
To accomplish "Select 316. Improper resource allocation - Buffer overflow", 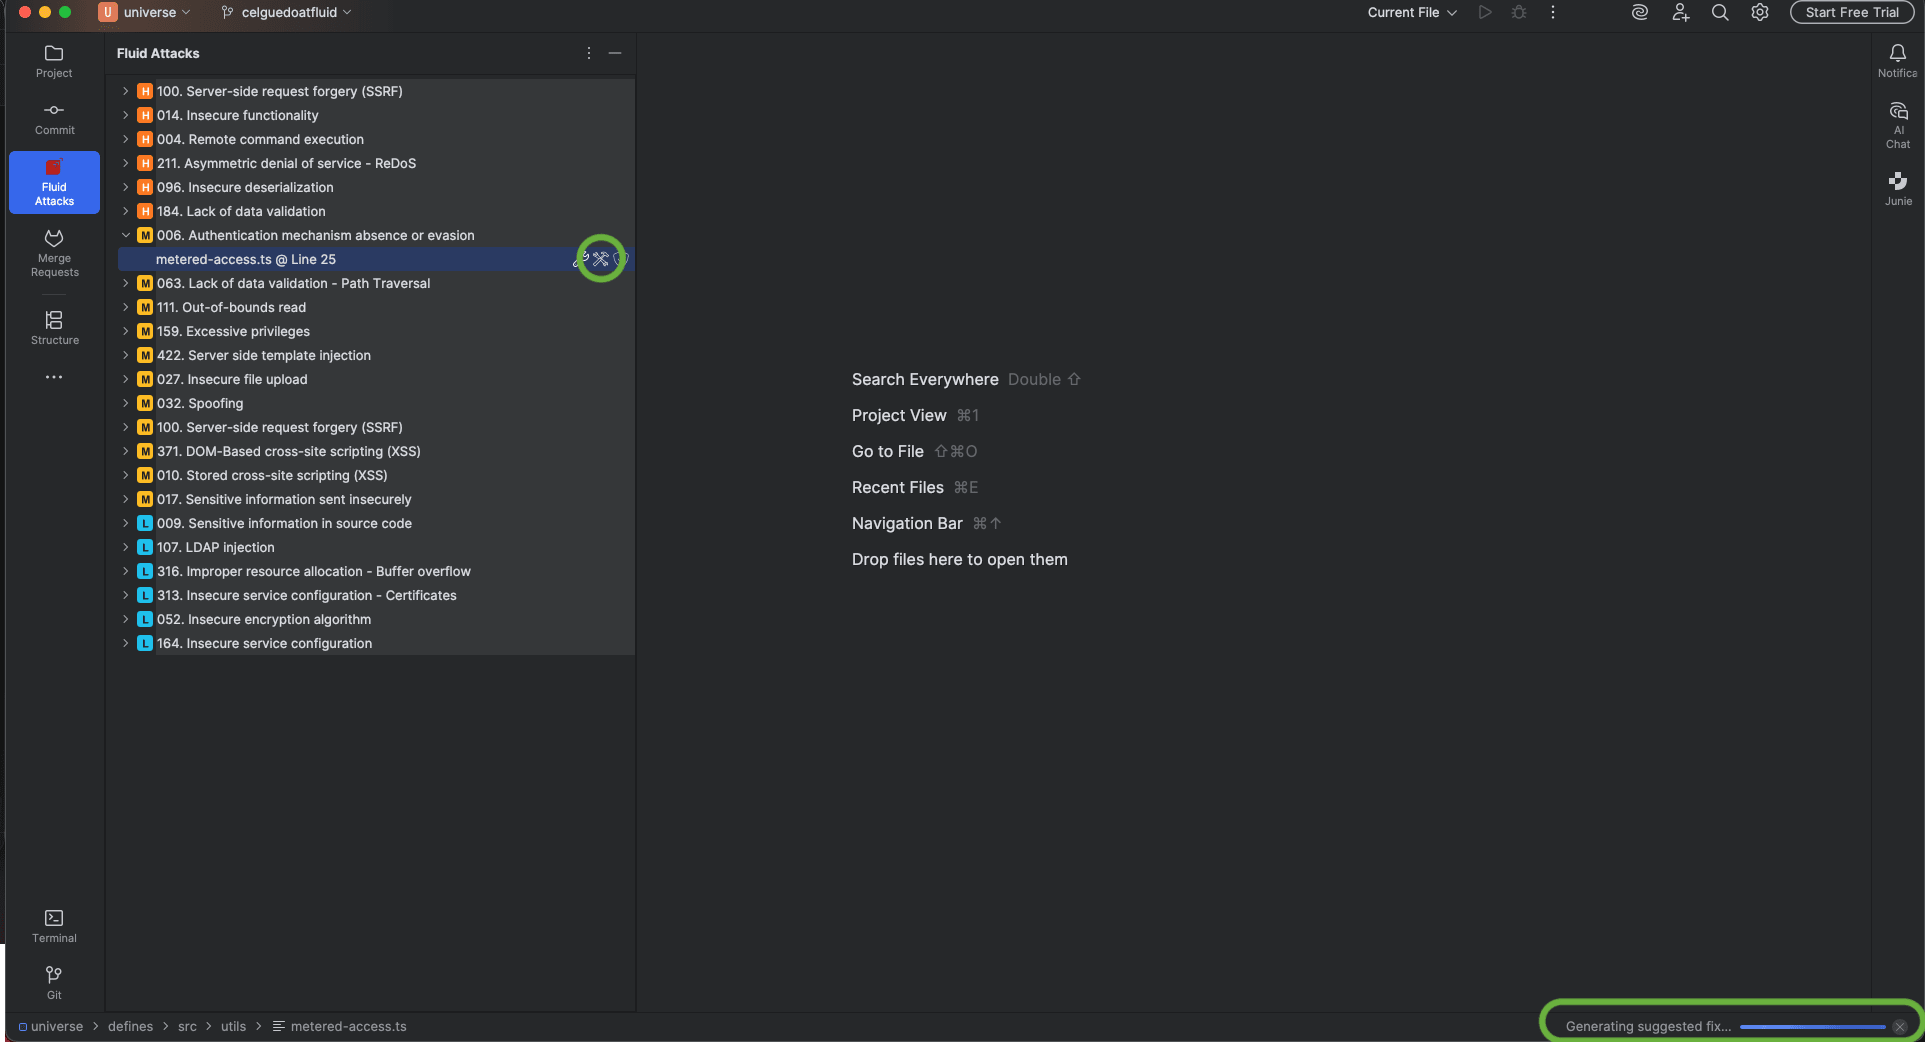I will (x=375, y=571).
